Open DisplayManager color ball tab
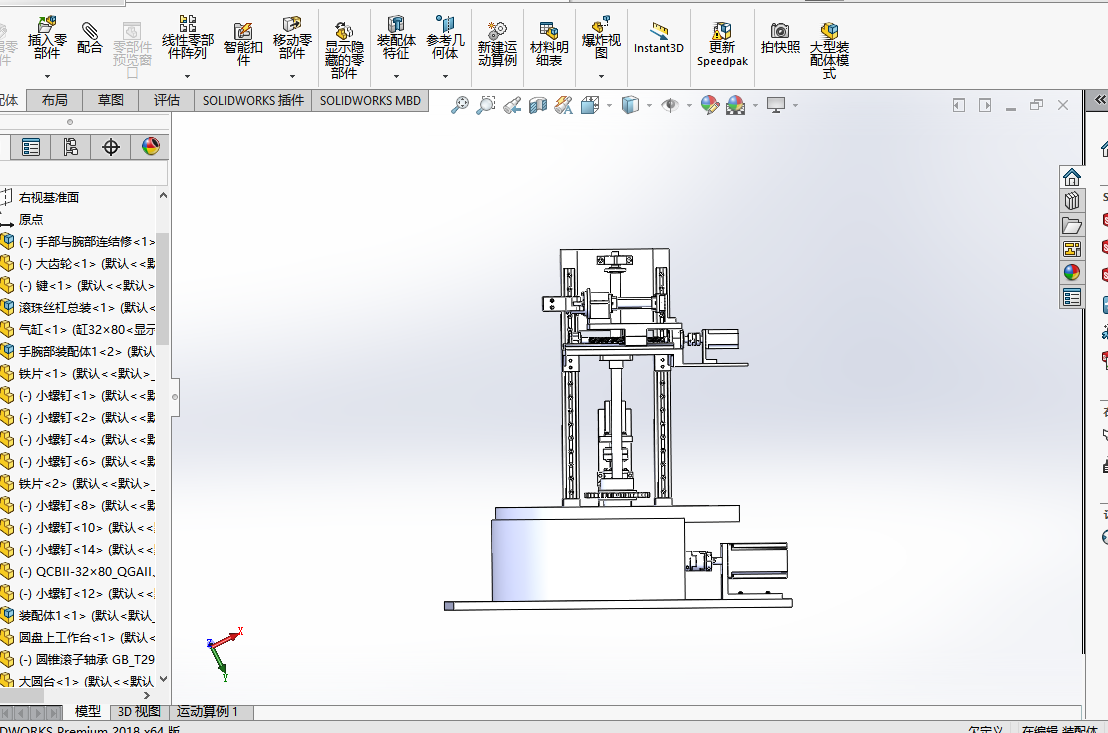The image size is (1108, 733). tap(151, 147)
